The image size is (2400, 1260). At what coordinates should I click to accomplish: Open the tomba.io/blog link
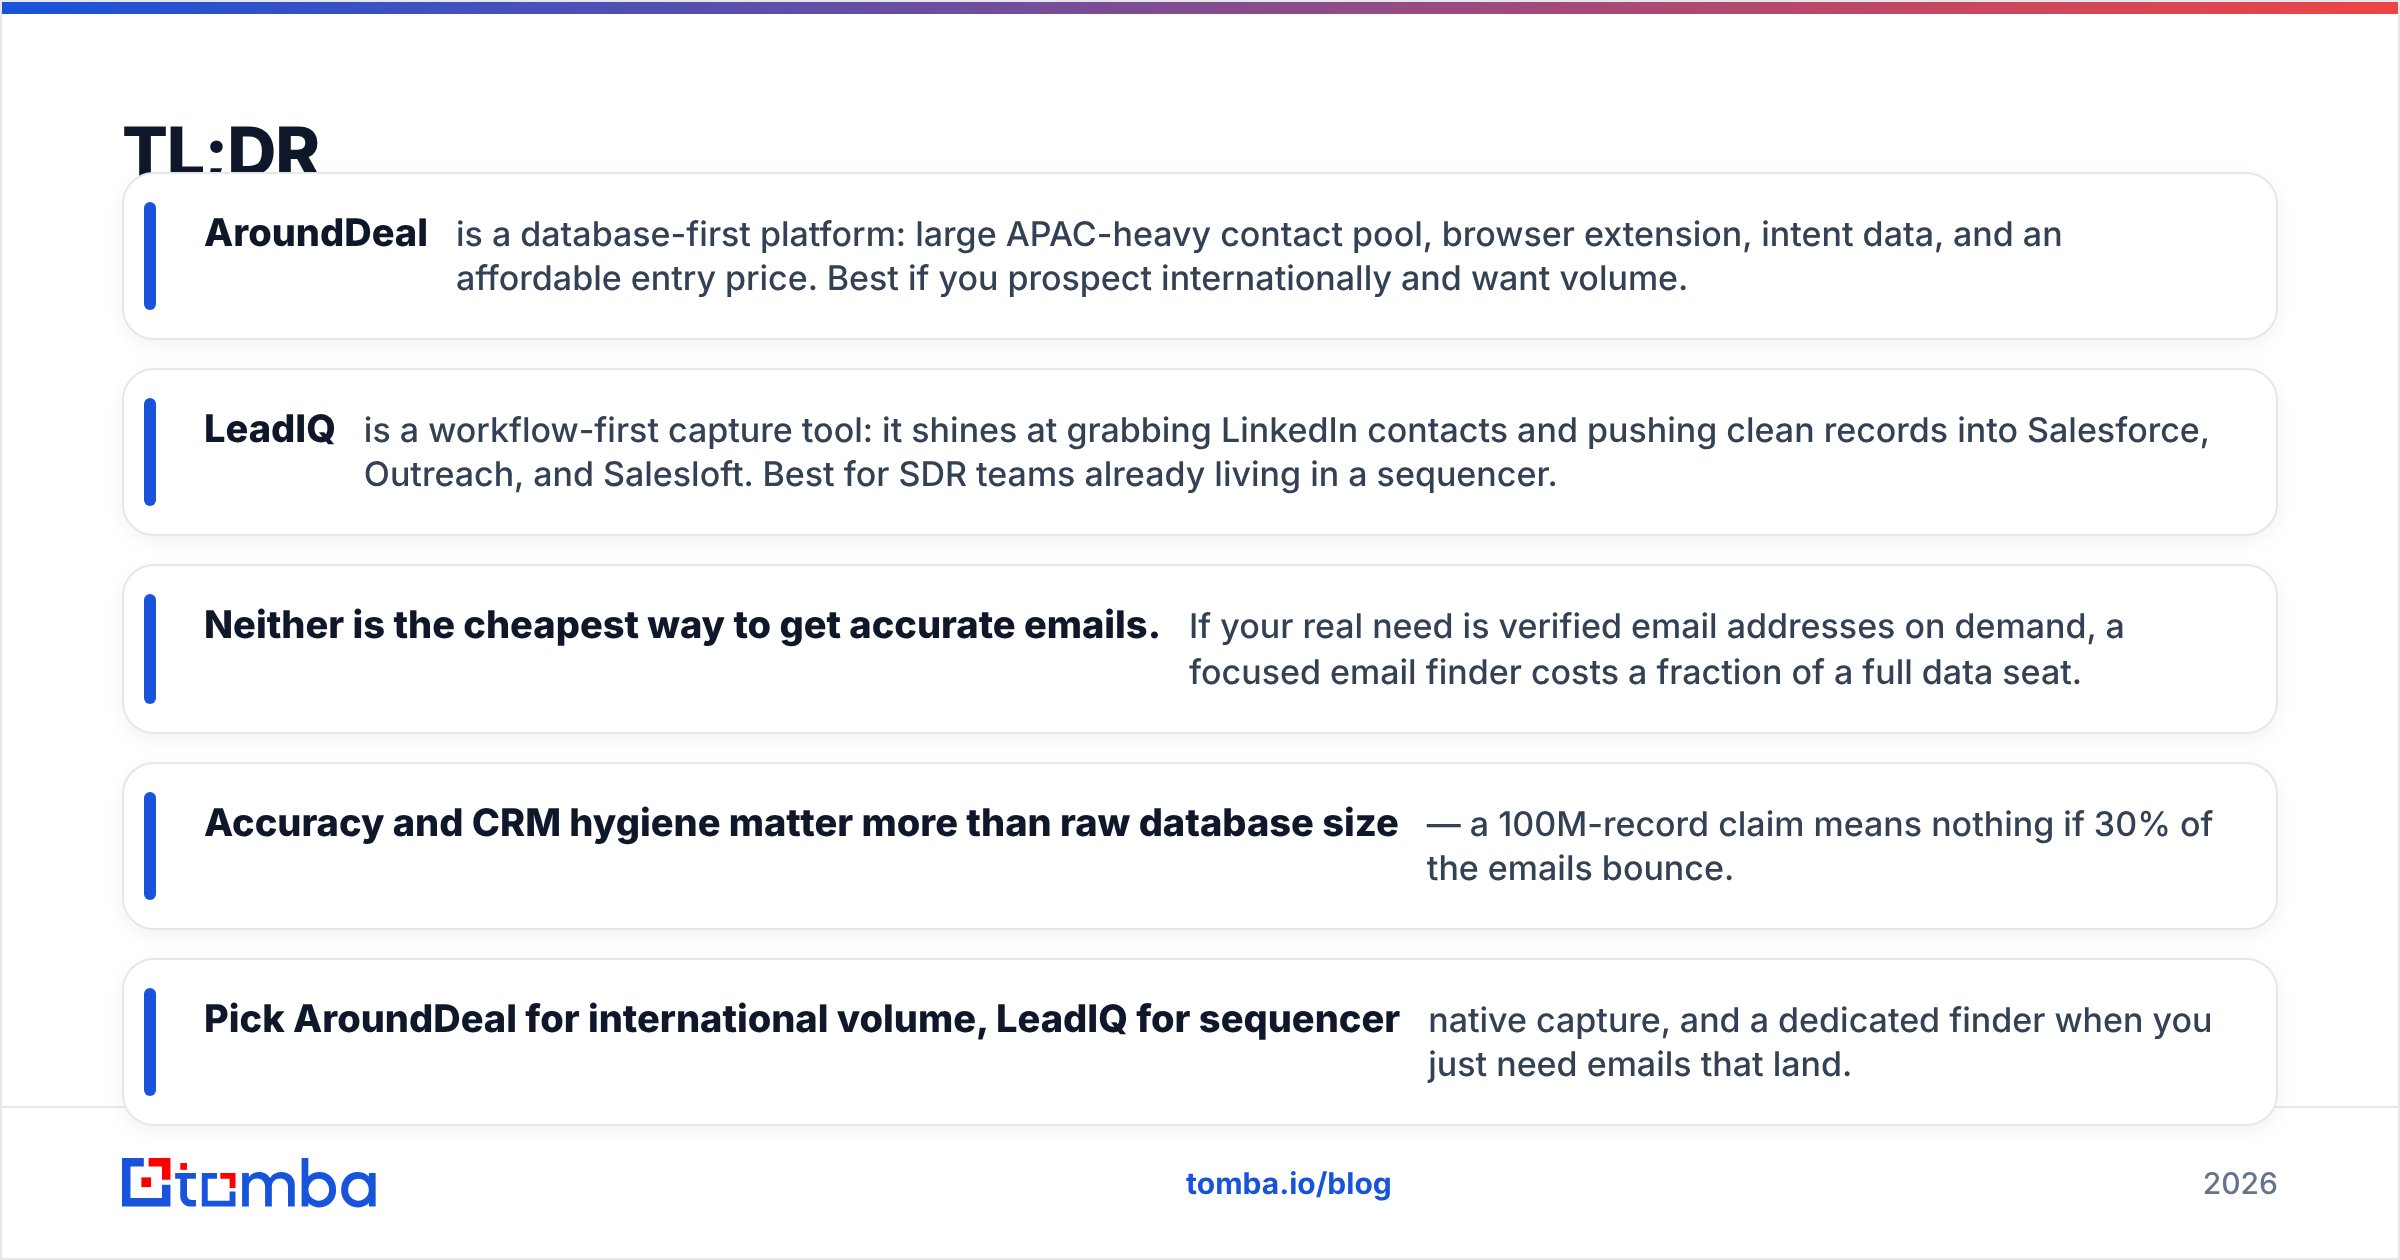[1288, 1184]
